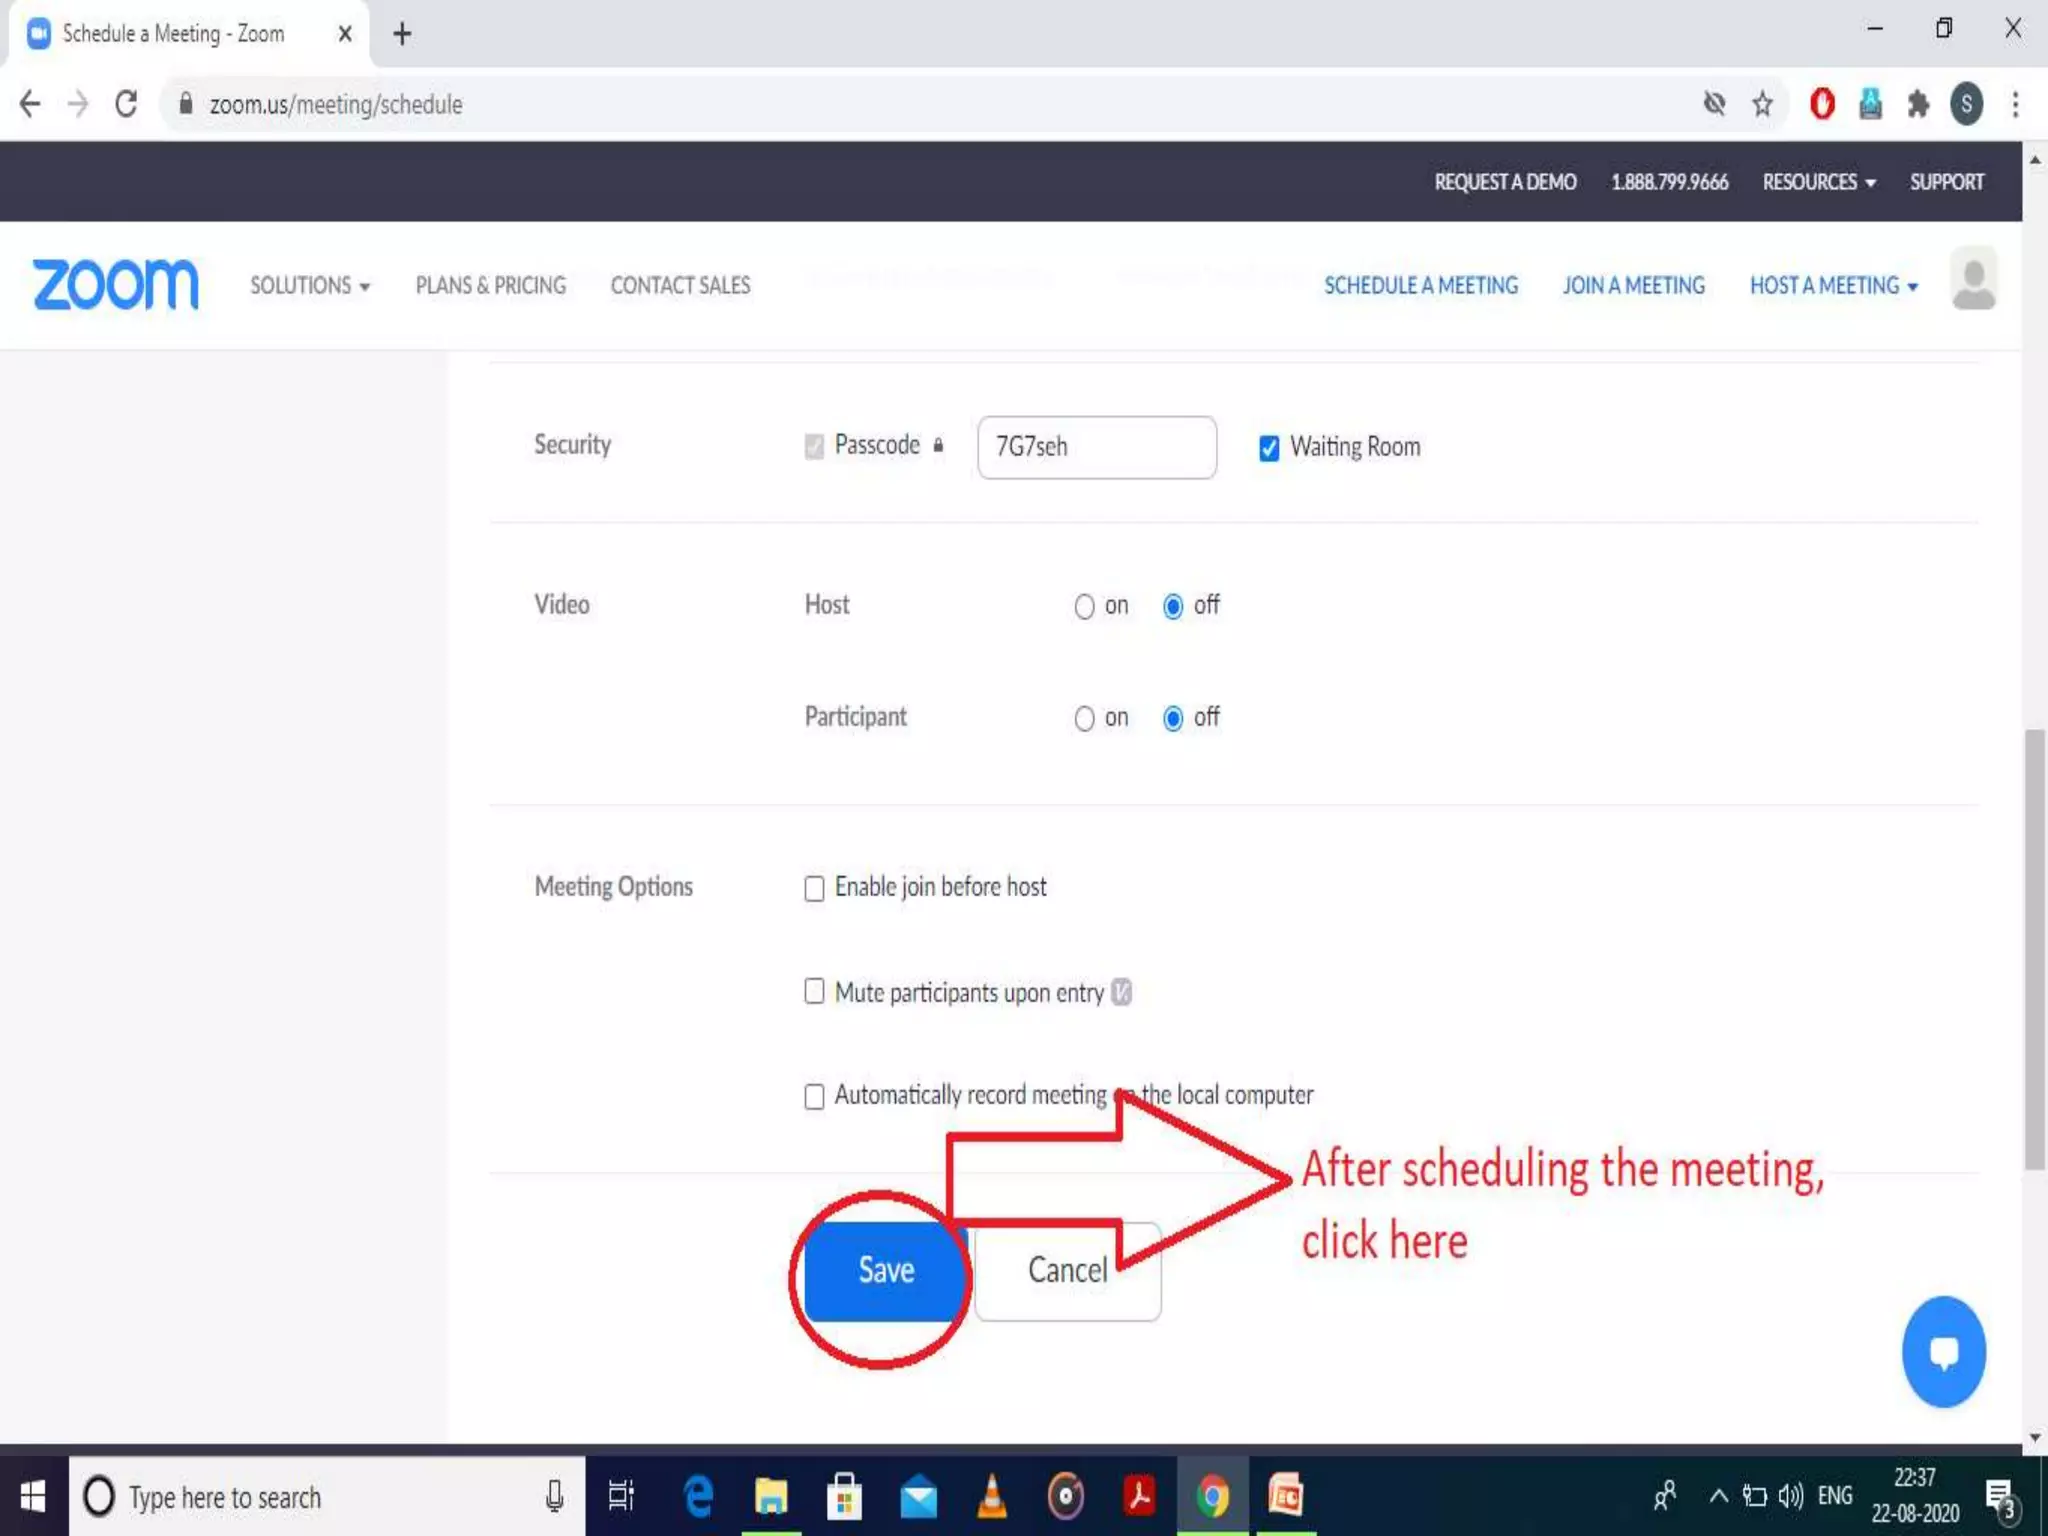Open Join a Meeting link
Viewport: 2048px width, 1536px height.
(1633, 286)
